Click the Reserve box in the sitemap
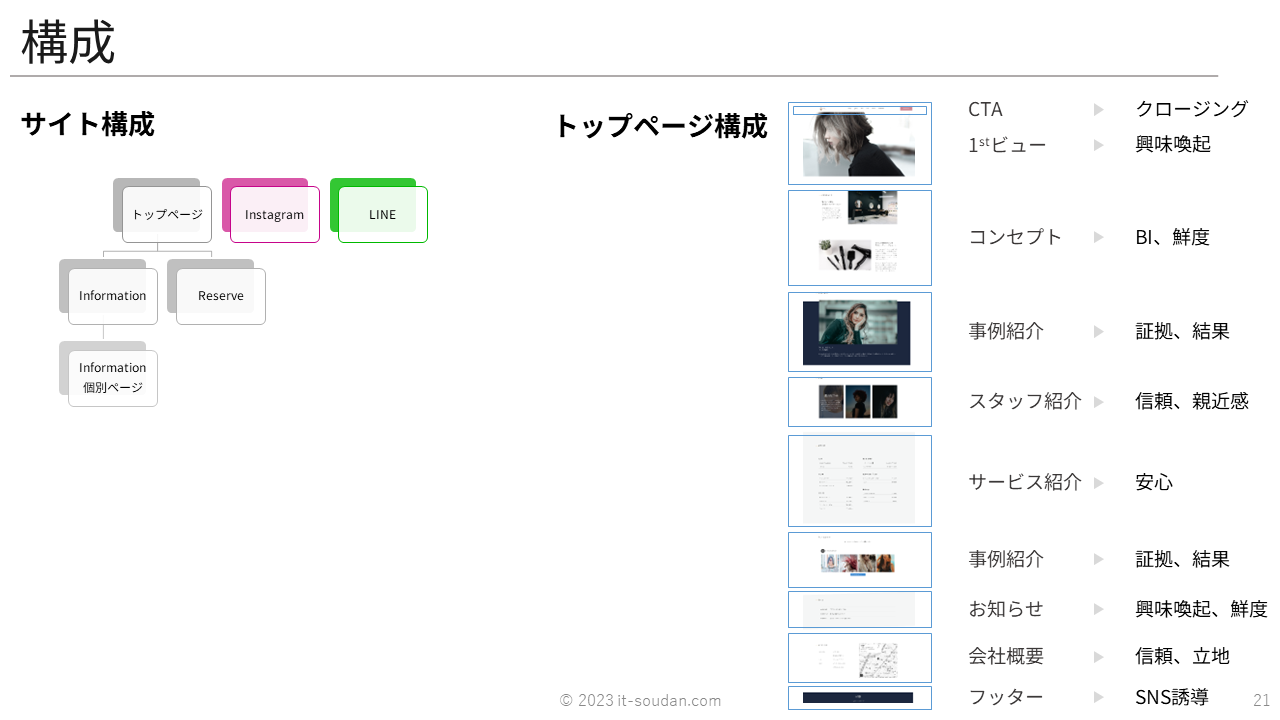The image size is (1280, 720). pos(221,296)
